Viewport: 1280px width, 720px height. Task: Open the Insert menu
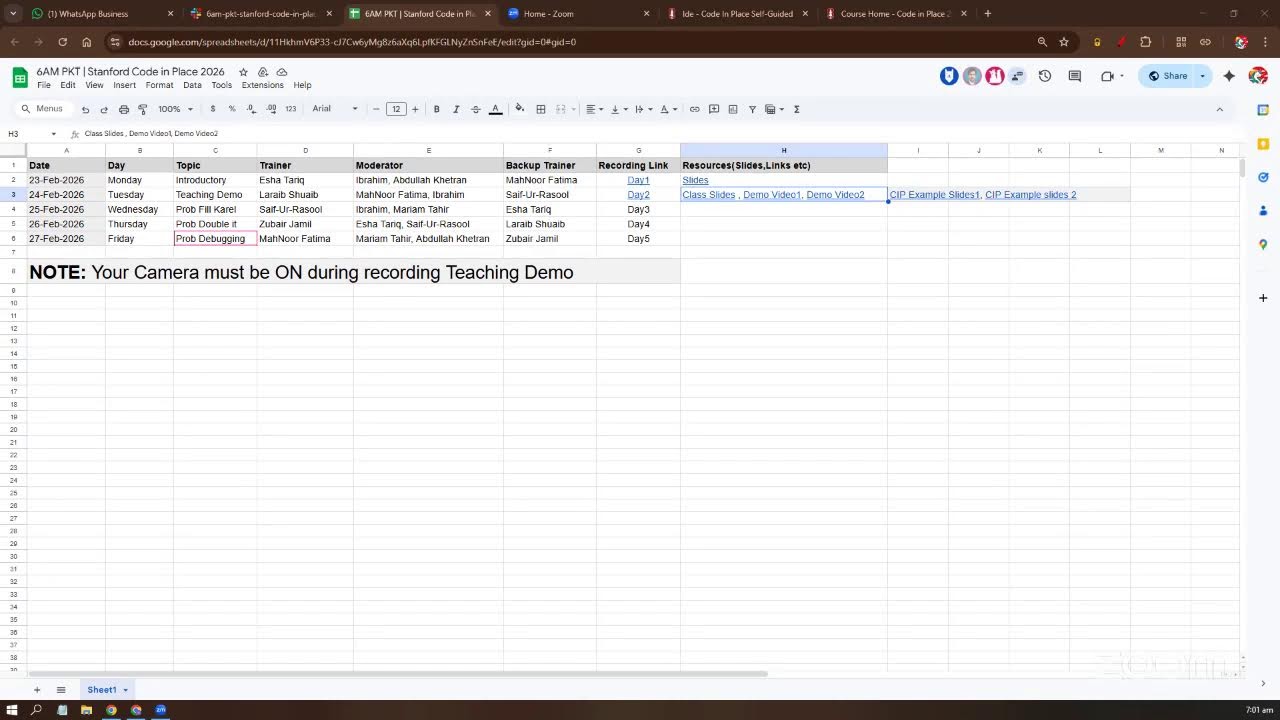tap(124, 85)
